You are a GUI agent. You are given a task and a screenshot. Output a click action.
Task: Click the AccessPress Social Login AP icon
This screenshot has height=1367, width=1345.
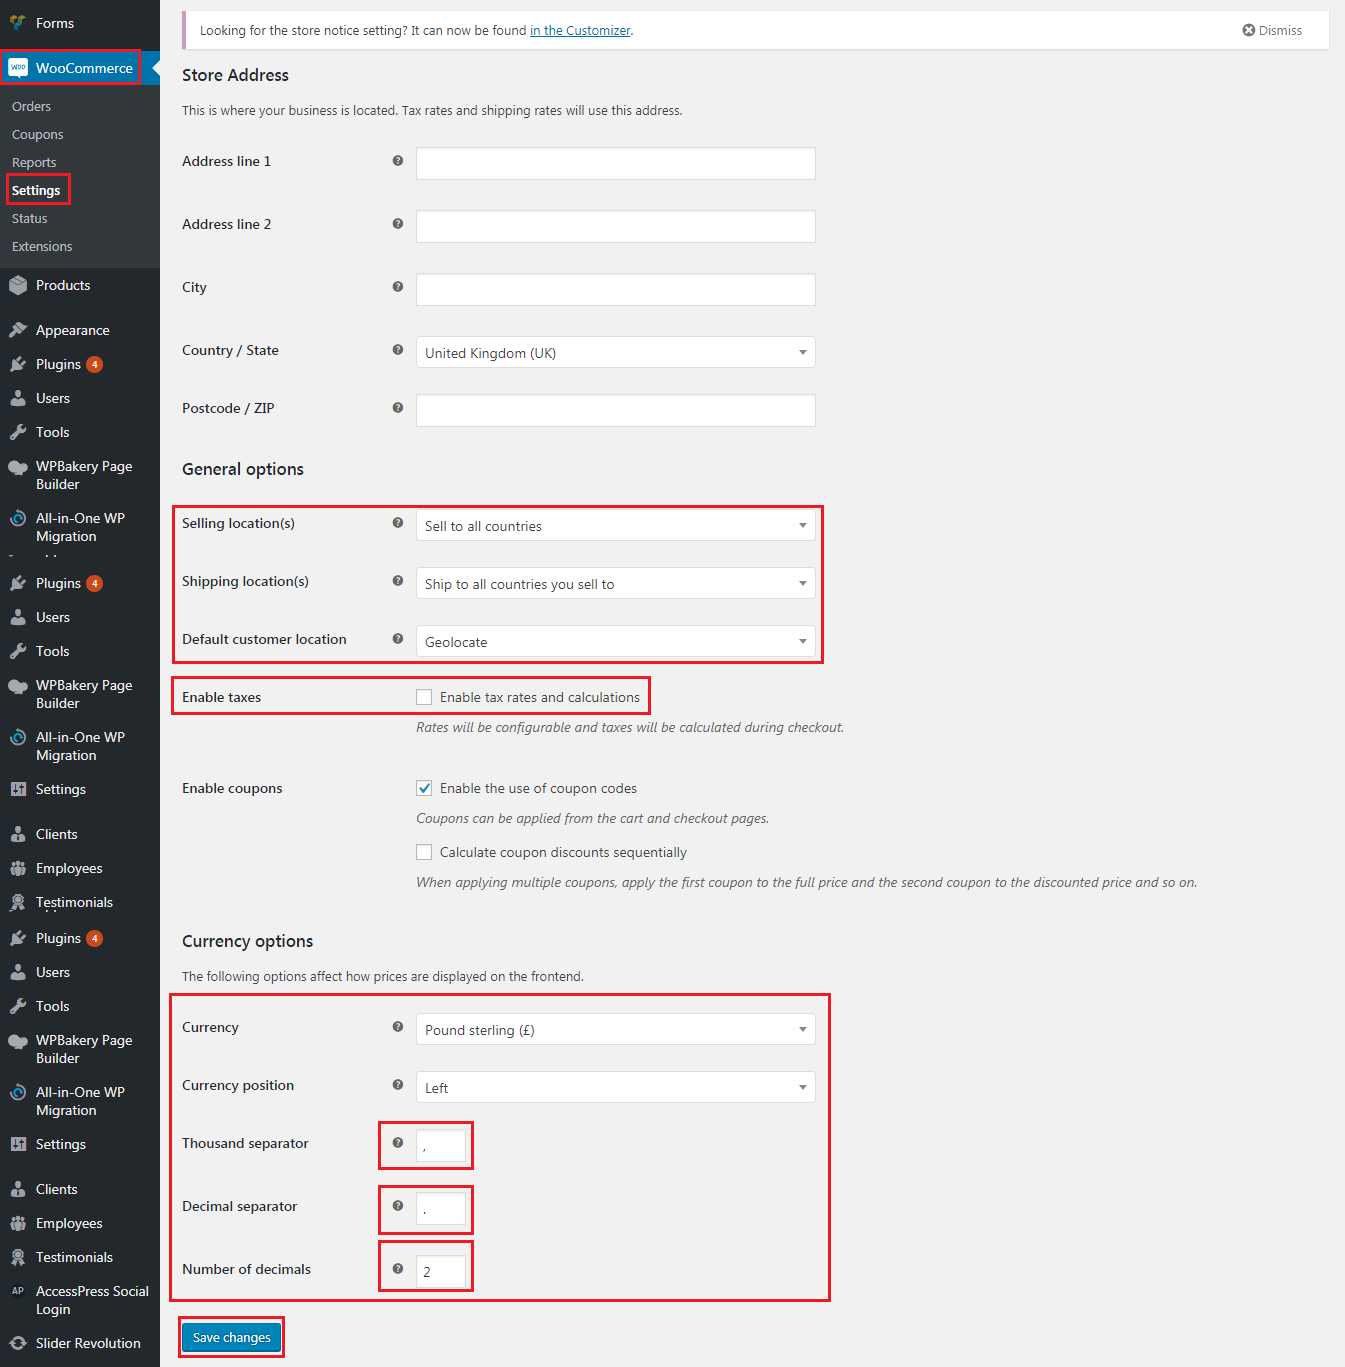tap(18, 1291)
